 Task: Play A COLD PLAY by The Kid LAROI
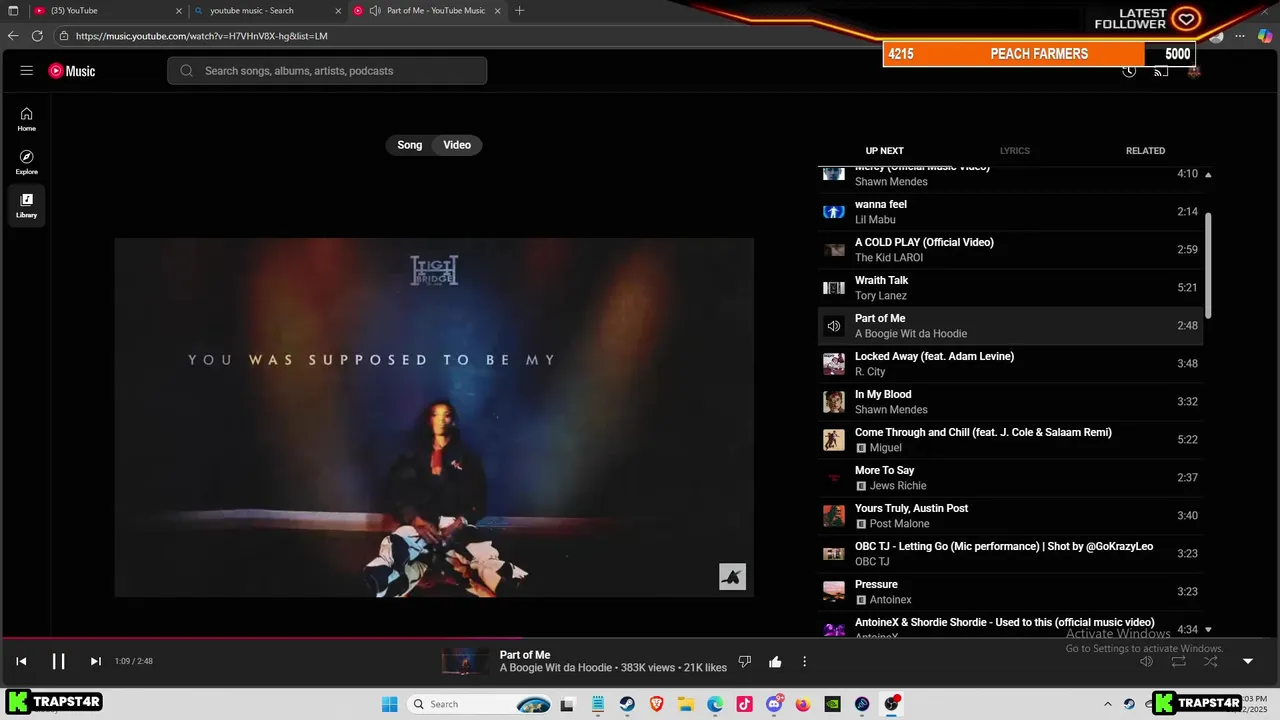(1010, 250)
